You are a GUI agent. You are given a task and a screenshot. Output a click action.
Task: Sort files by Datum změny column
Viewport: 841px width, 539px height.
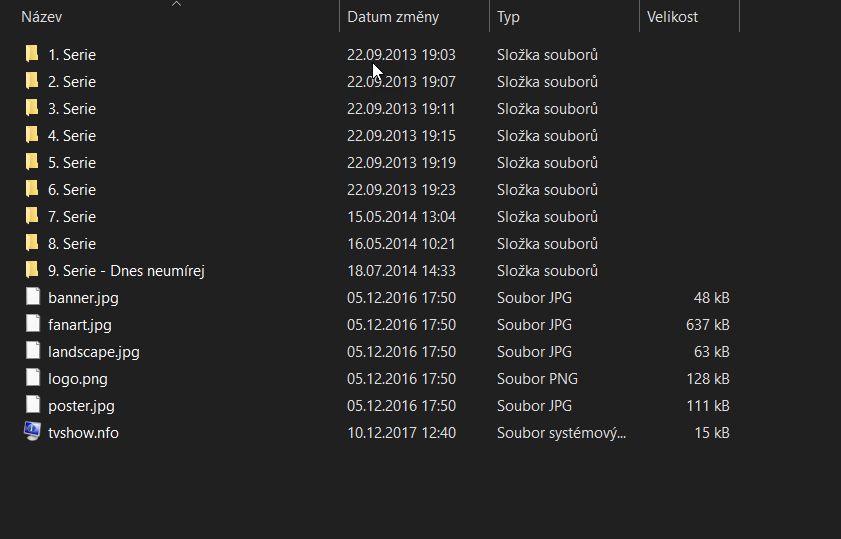(392, 17)
